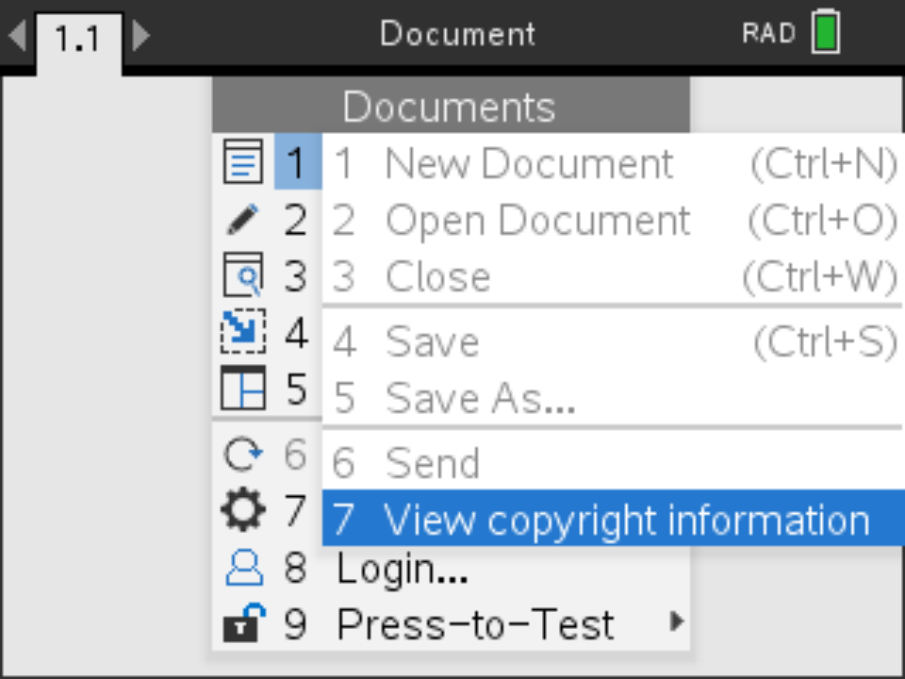Click the Login user profile icon

tap(242, 569)
